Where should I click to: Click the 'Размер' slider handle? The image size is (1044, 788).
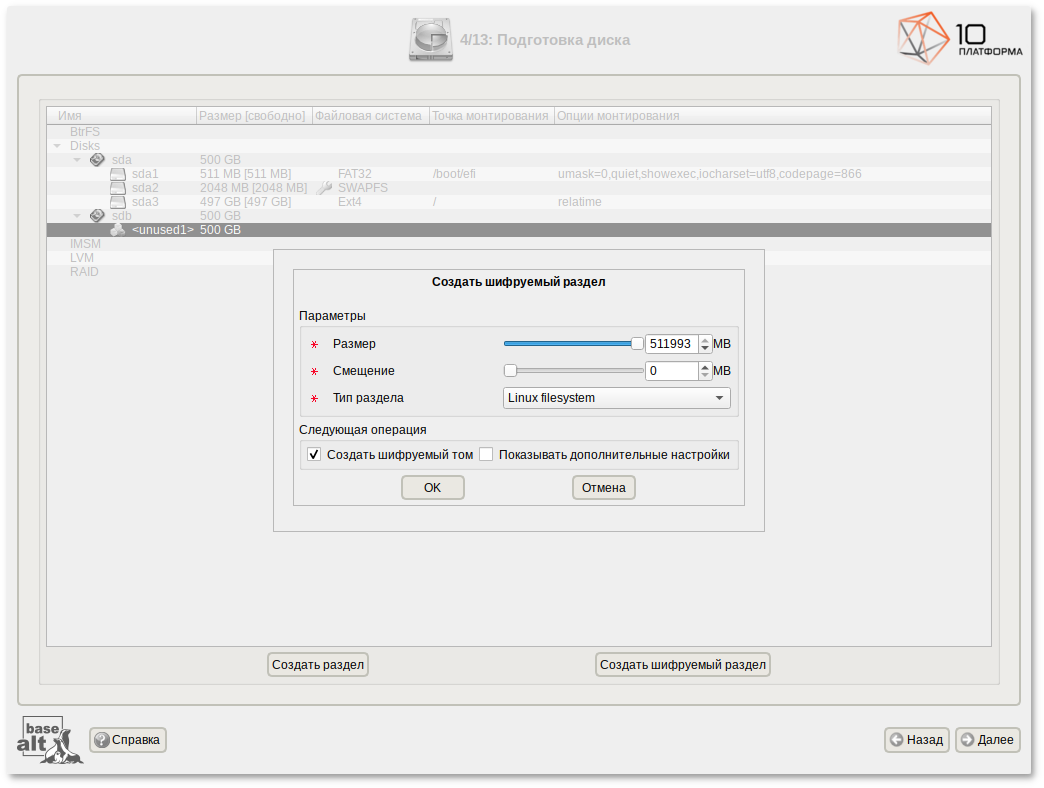637,343
